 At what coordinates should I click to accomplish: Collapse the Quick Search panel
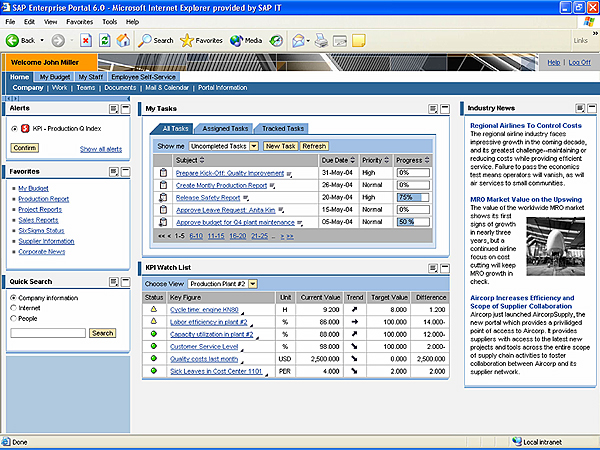coord(126,282)
